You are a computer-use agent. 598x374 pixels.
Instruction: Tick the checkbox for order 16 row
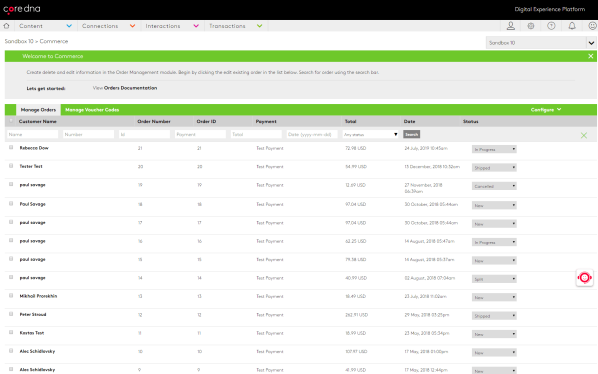[x=11, y=240]
